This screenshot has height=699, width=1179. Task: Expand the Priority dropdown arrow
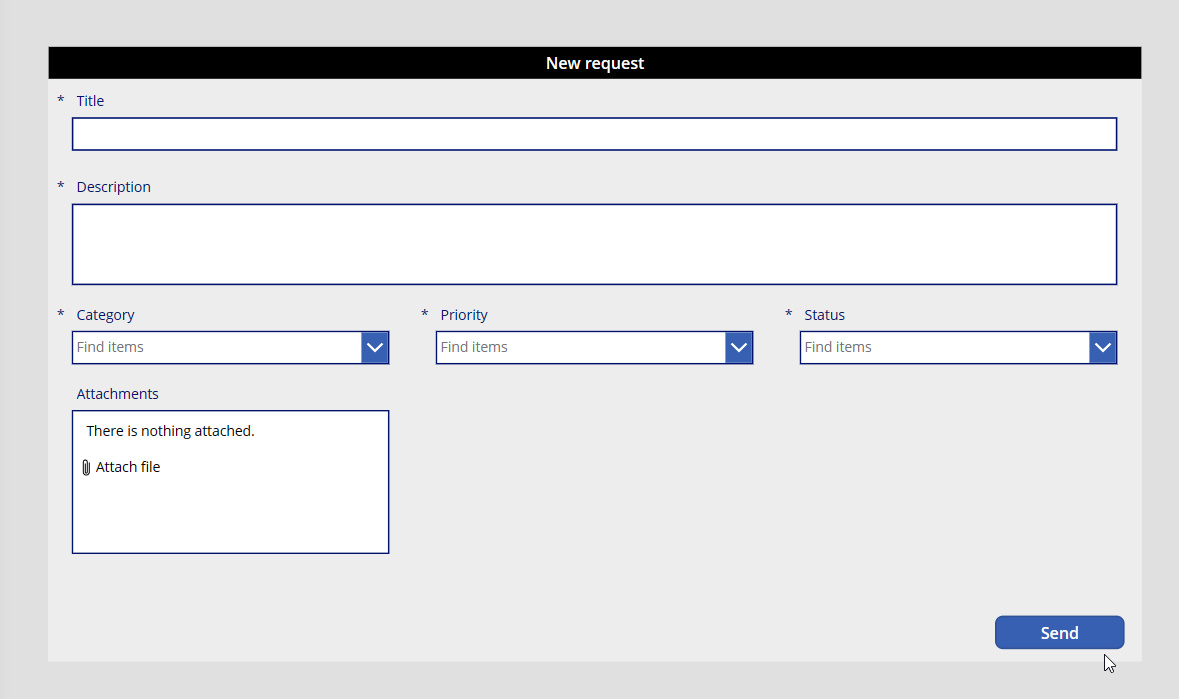coord(738,347)
